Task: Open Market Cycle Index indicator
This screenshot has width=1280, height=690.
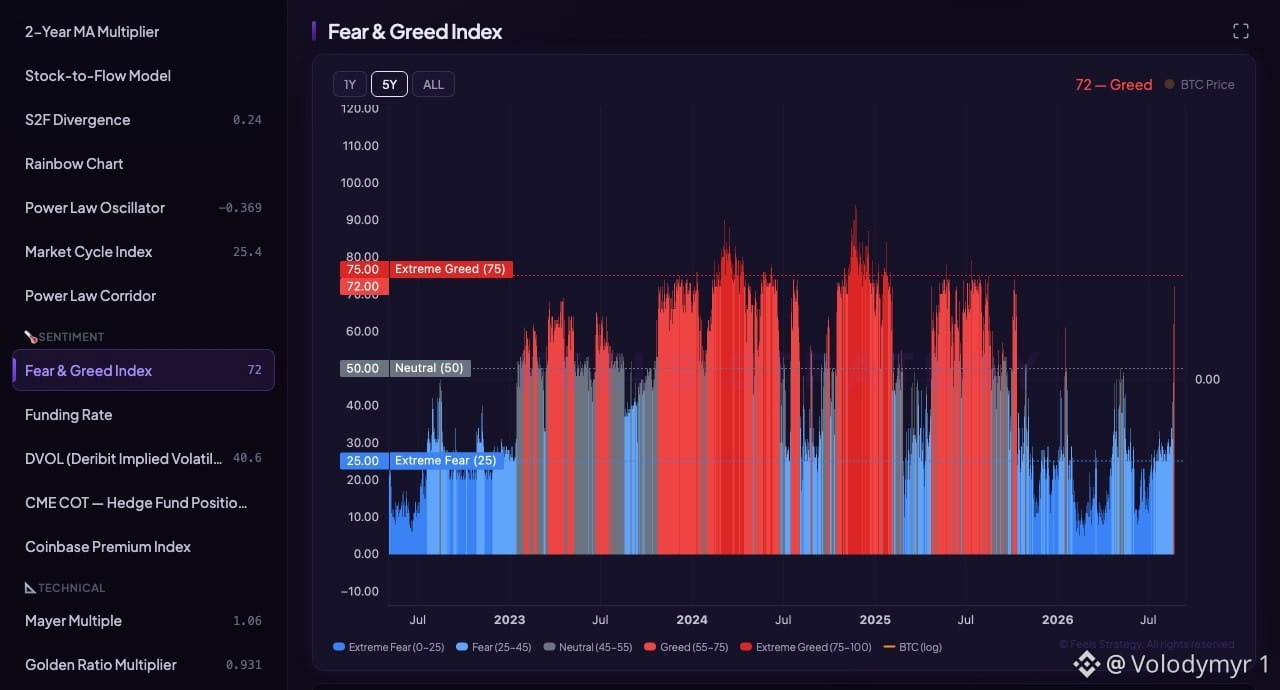Action: pos(143,252)
